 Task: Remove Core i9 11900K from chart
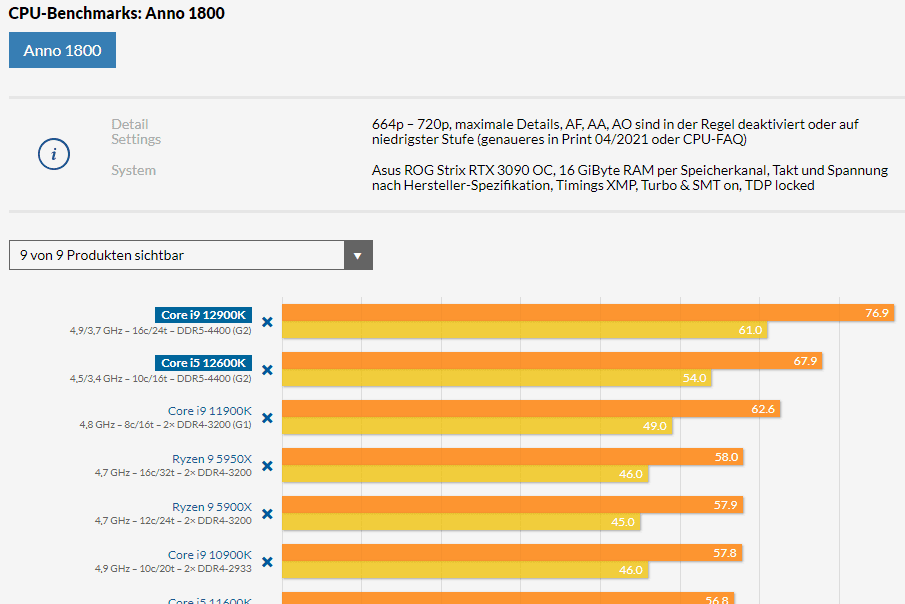click(x=267, y=418)
